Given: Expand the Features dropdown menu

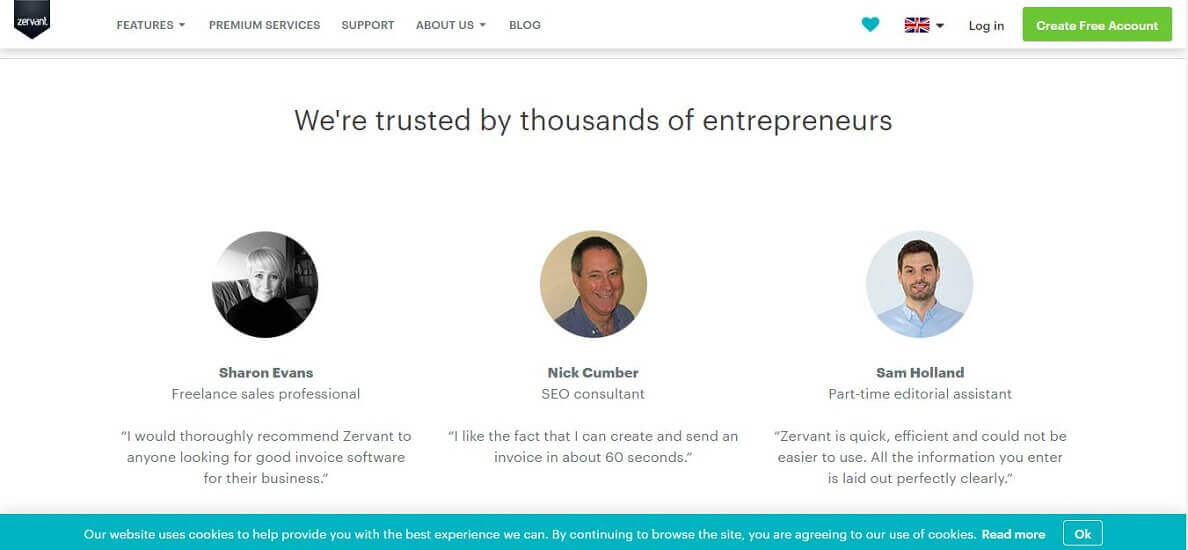Looking at the screenshot, I should click(150, 25).
